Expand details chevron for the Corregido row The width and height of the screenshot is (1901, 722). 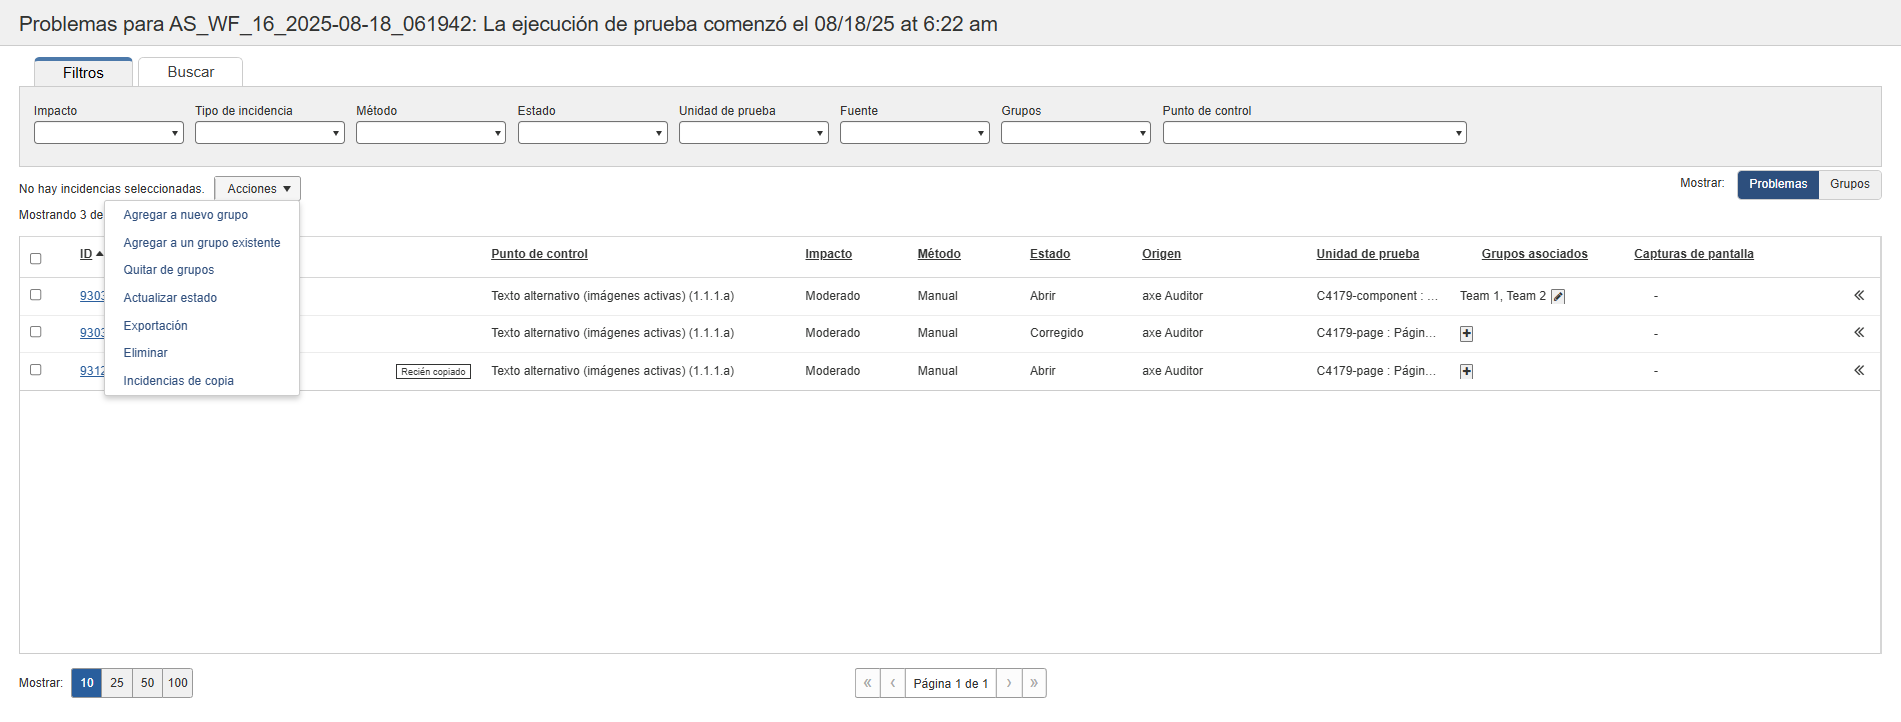point(1859,332)
